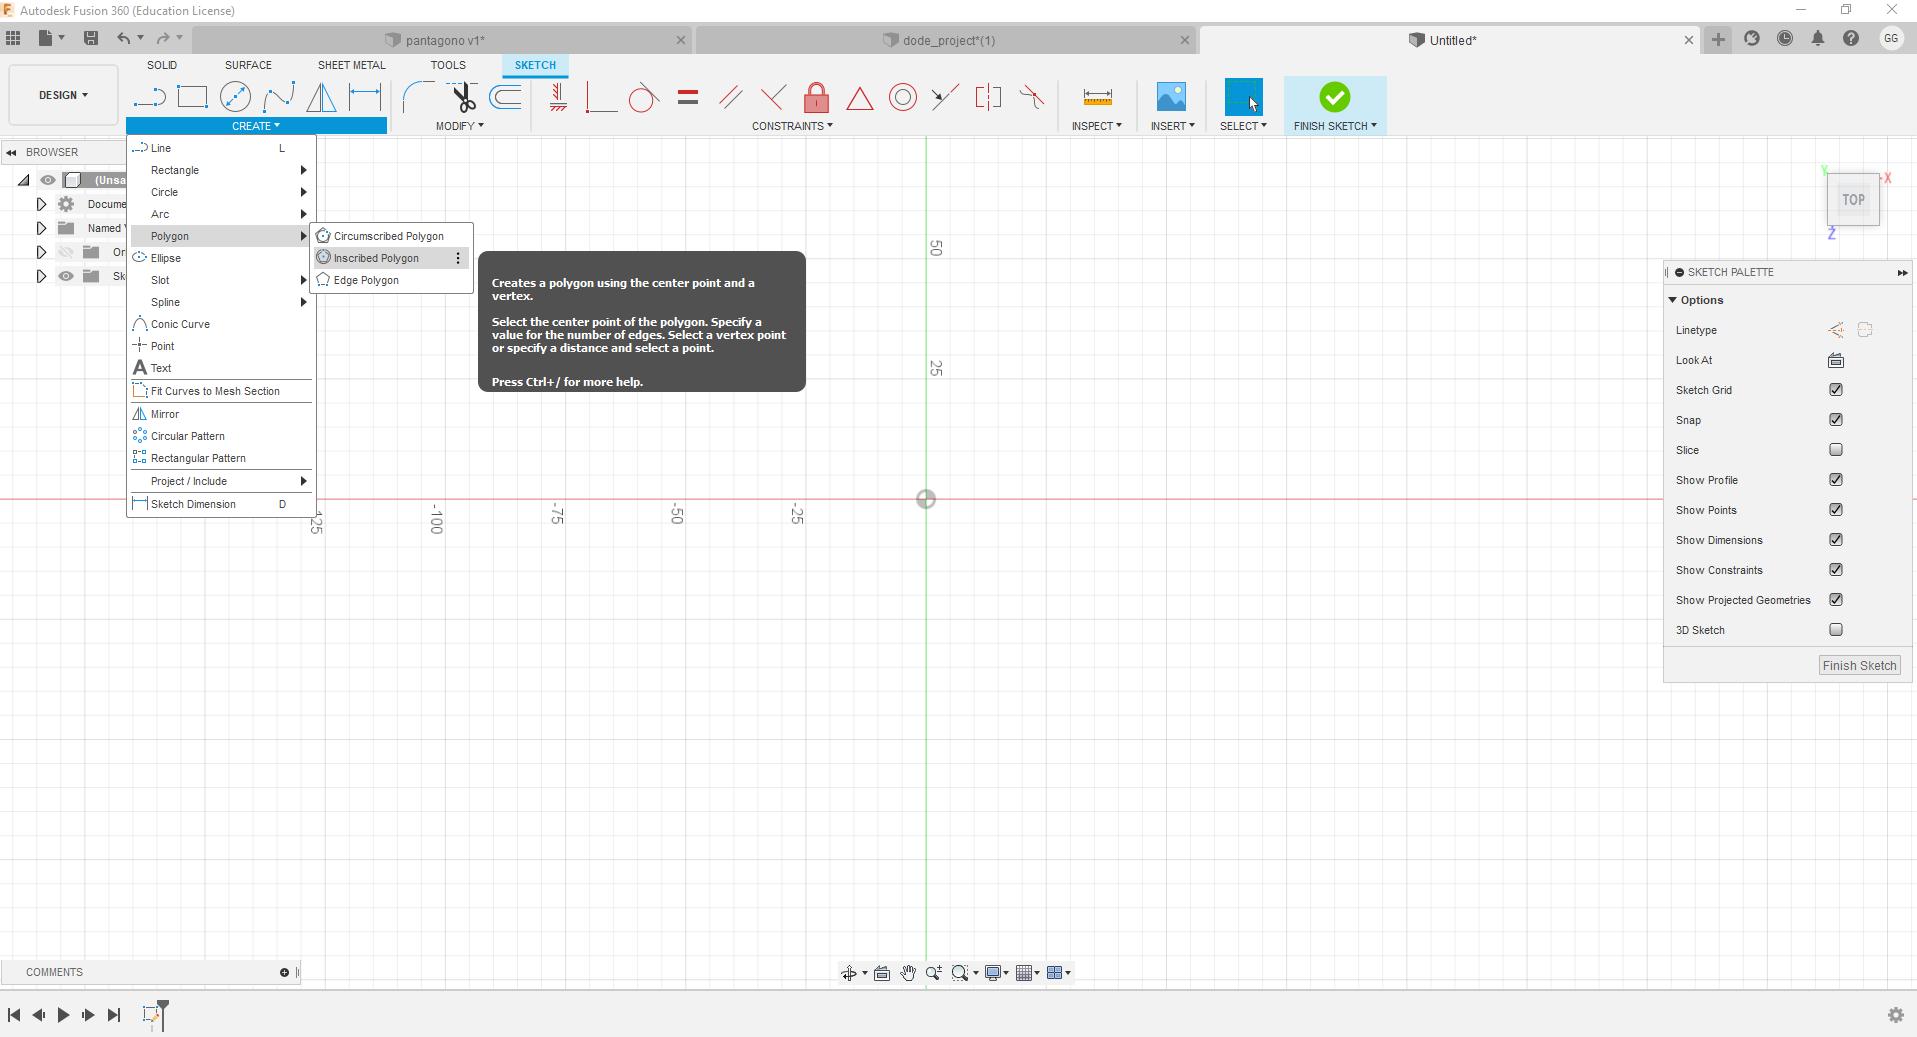The width and height of the screenshot is (1917, 1037).
Task: Select Edge Polygon menu entry
Action: (x=391, y=280)
